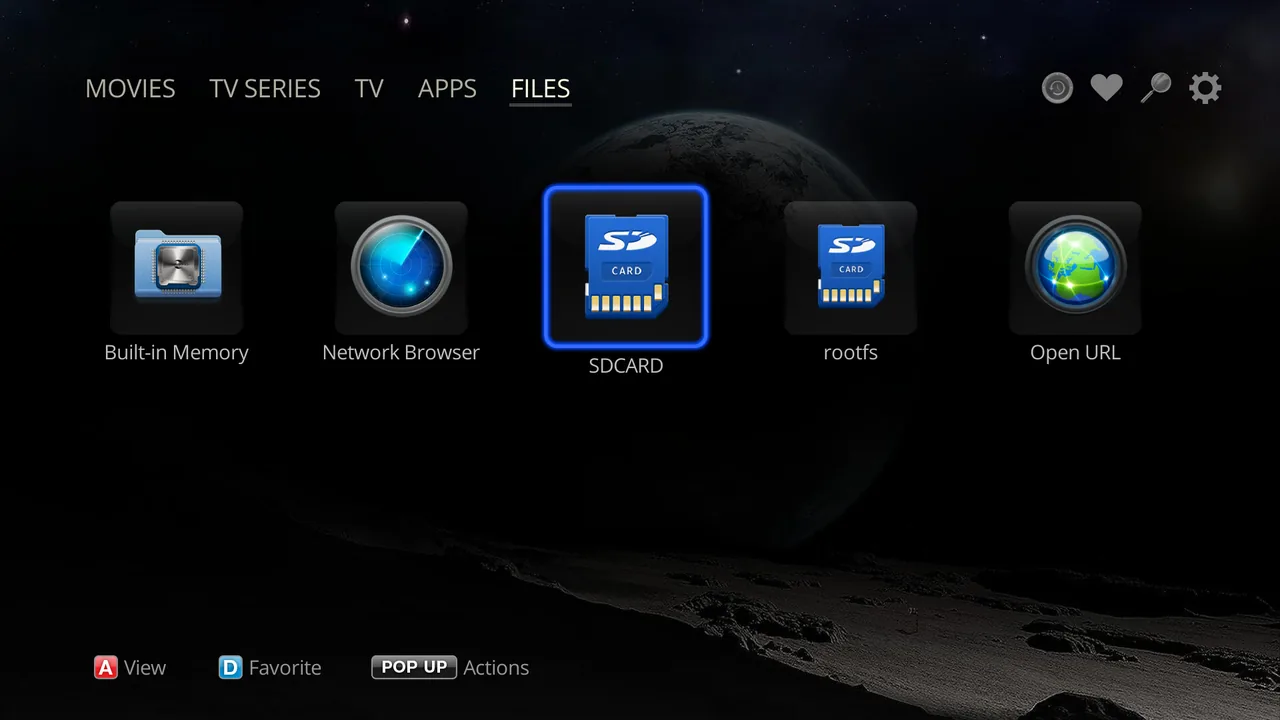Click the 'Network Browser' label text
Image resolution: width=1280 pixels, height=720 pixels.
tap(401, 352)
